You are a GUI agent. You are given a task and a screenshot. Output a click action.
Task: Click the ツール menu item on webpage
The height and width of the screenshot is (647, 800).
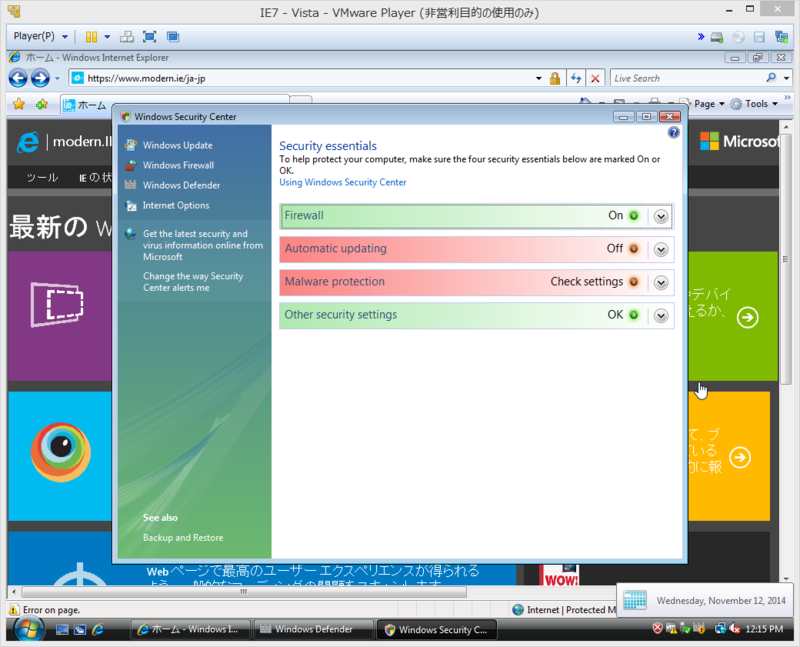click(x=42, y=177)
